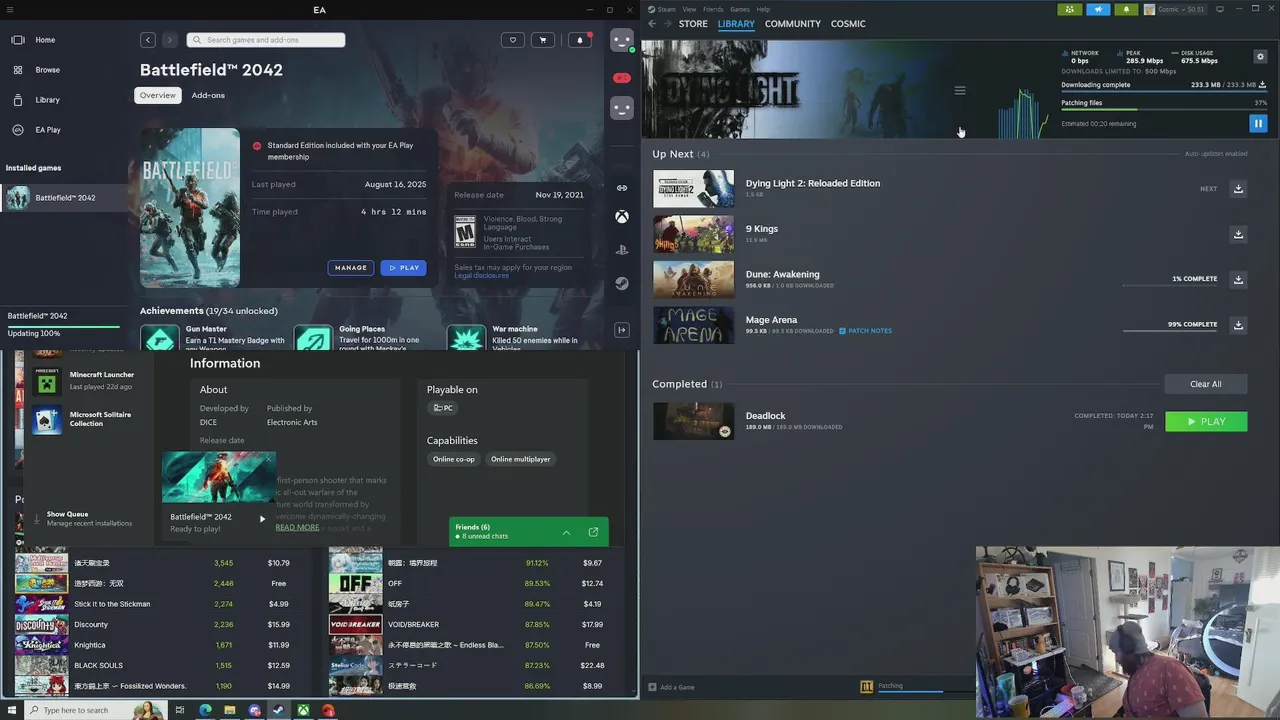Click the PLAY button for Battlefield 2042
This screenshot has height=720, width=1280.
[404, 268]
